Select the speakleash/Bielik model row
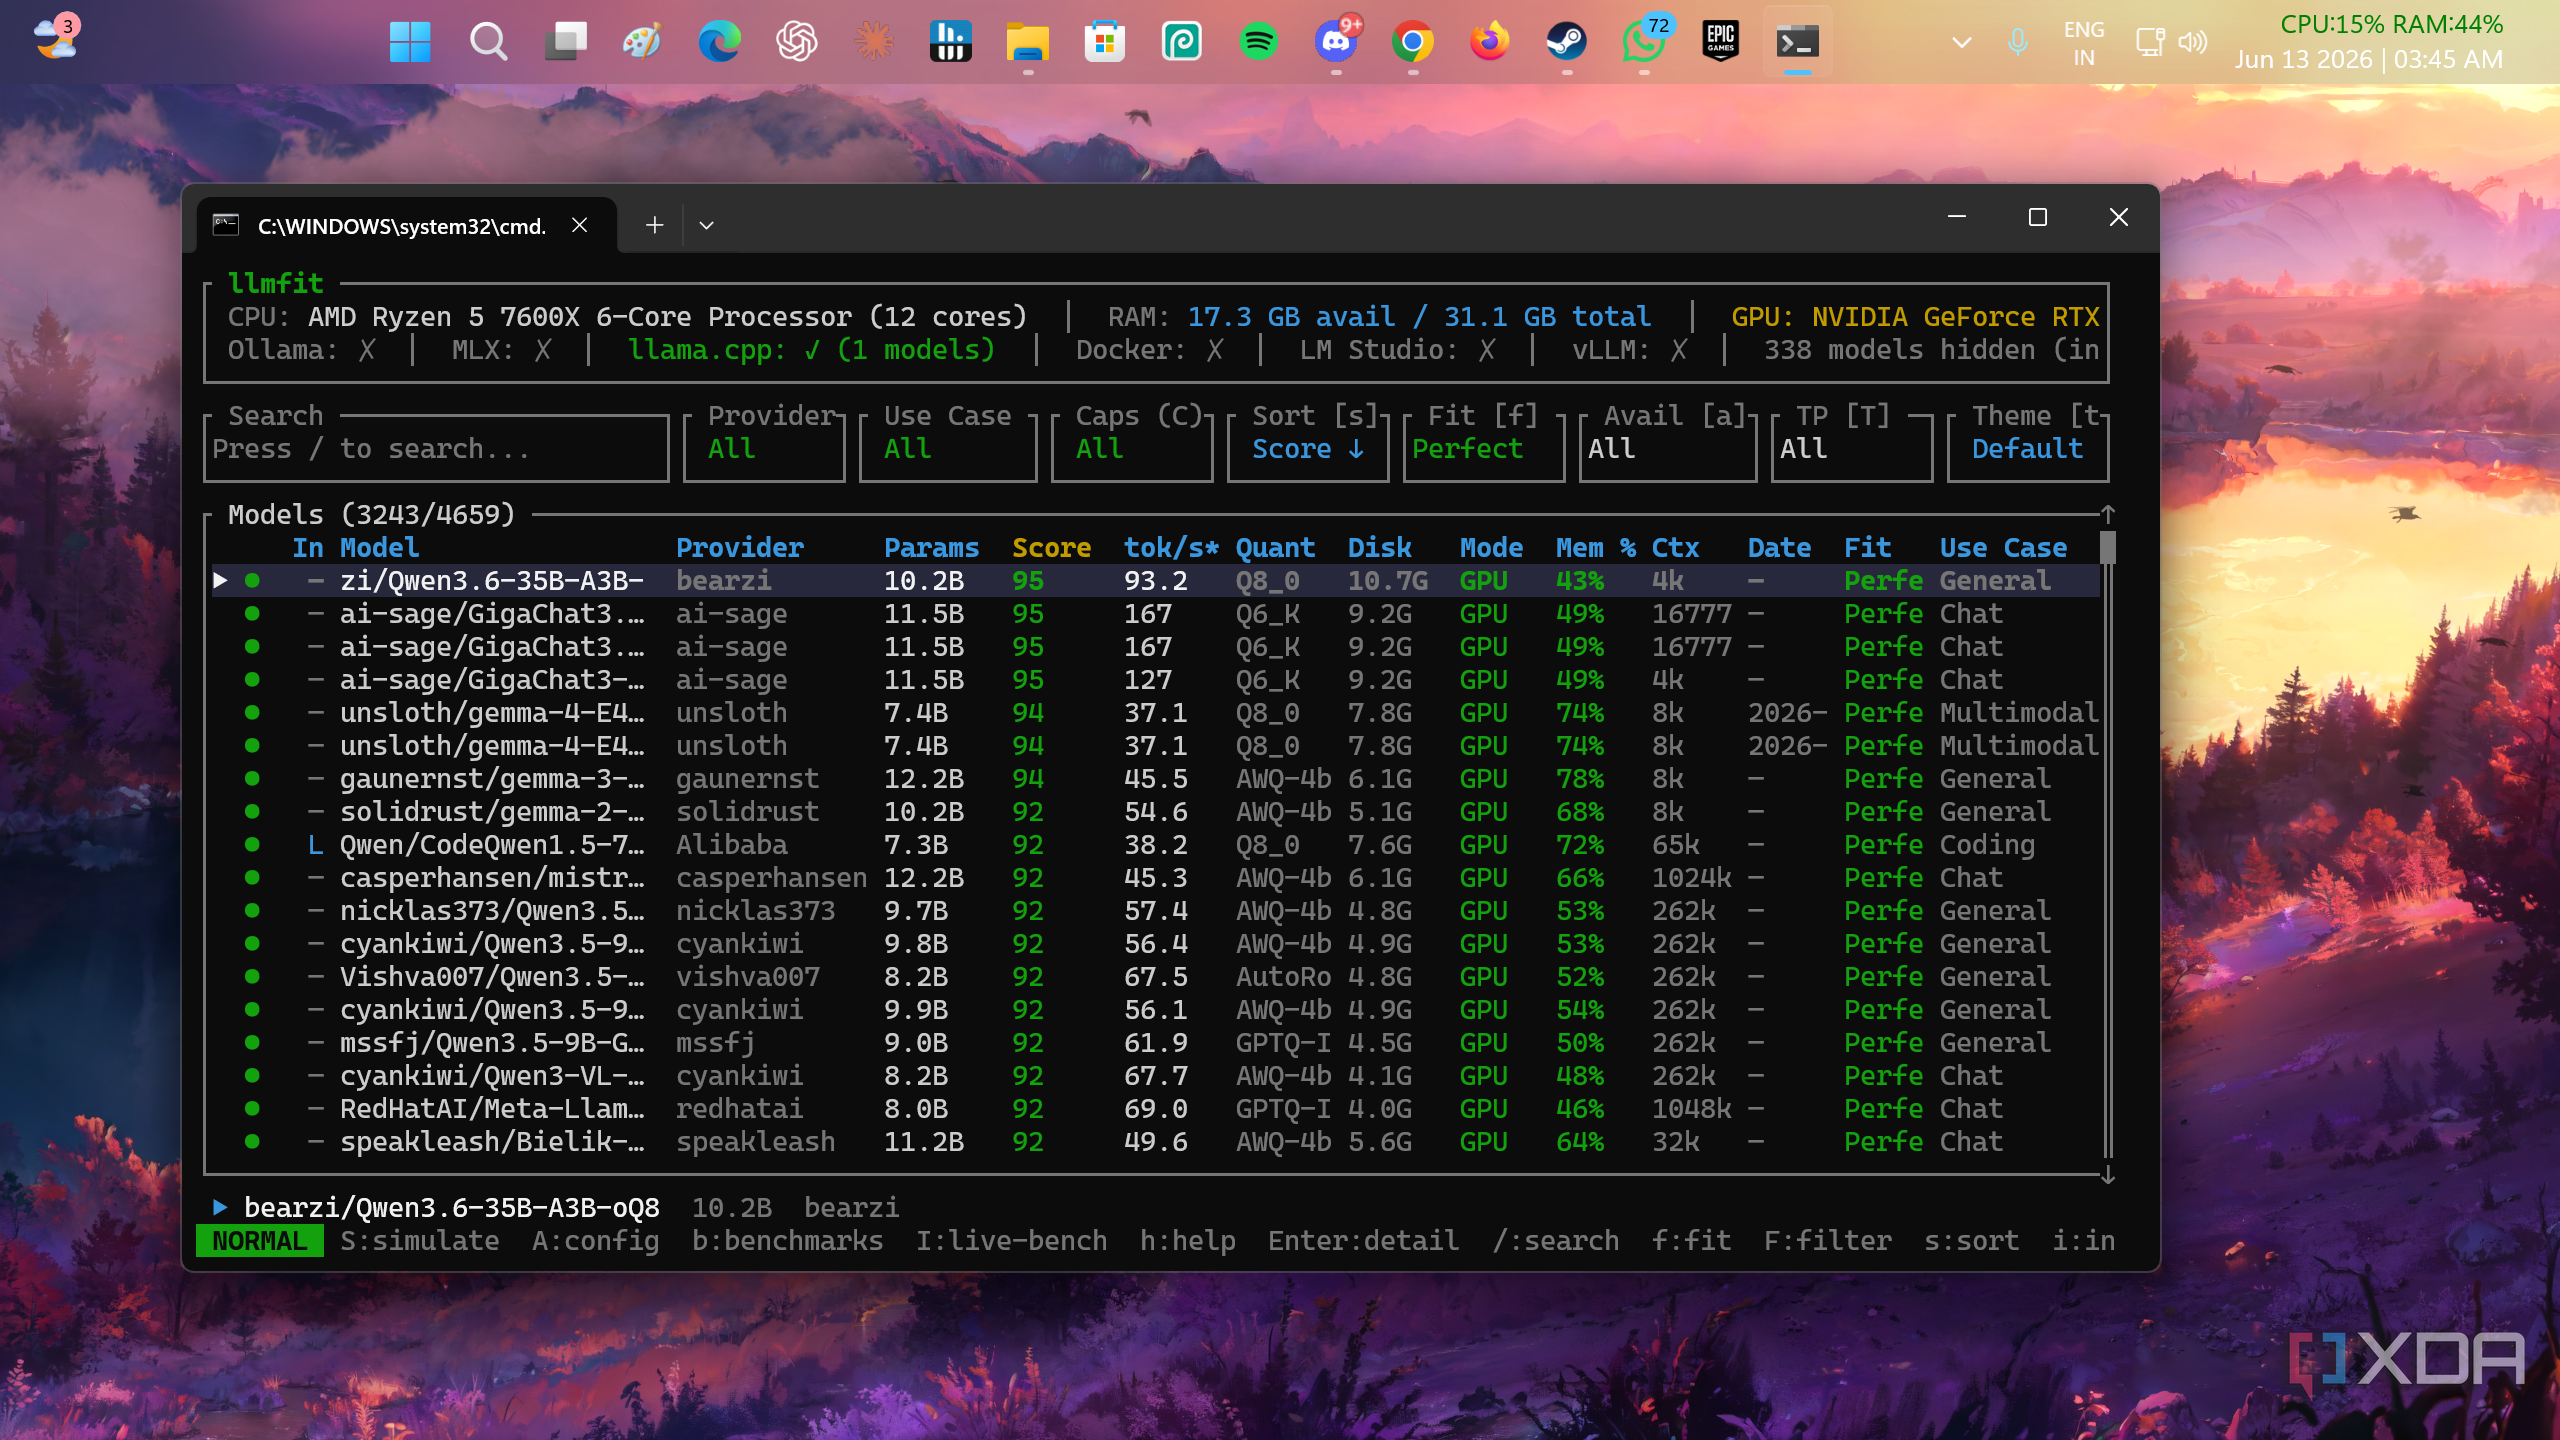The height and width of the screenshot is (1440, 2560). coord(1156,1142)
